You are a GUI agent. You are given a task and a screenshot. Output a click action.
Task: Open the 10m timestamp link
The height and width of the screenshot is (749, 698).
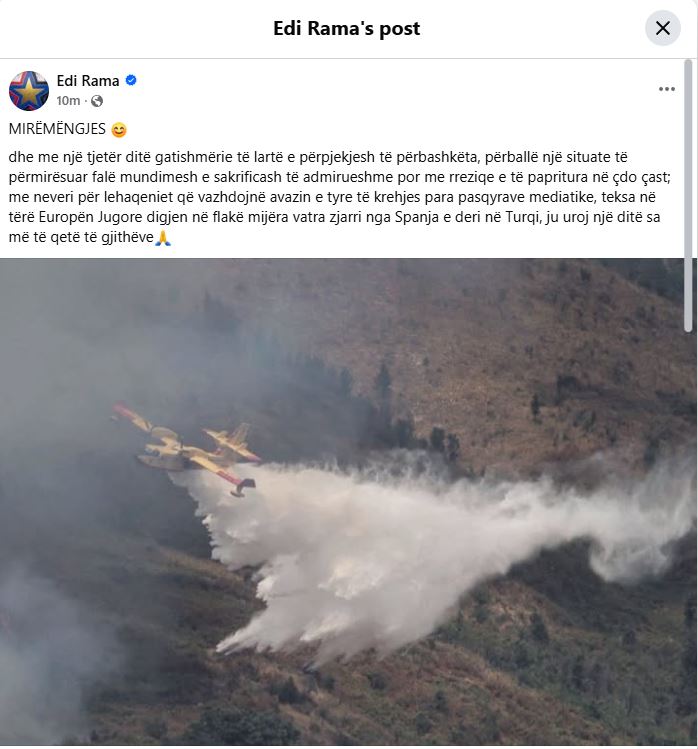tap(68, 101)
